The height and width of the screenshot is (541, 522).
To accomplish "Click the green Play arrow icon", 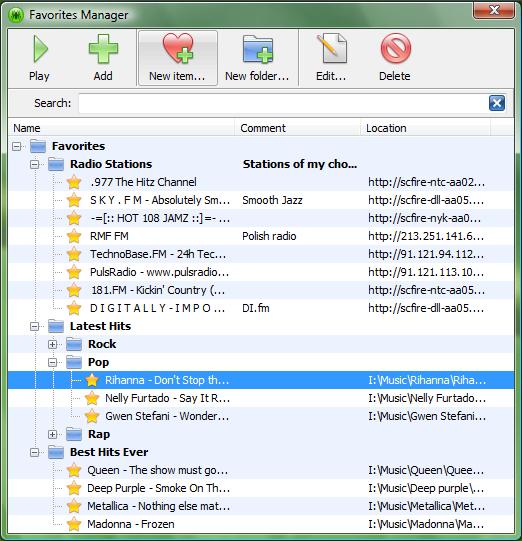I will pos(40,49).
